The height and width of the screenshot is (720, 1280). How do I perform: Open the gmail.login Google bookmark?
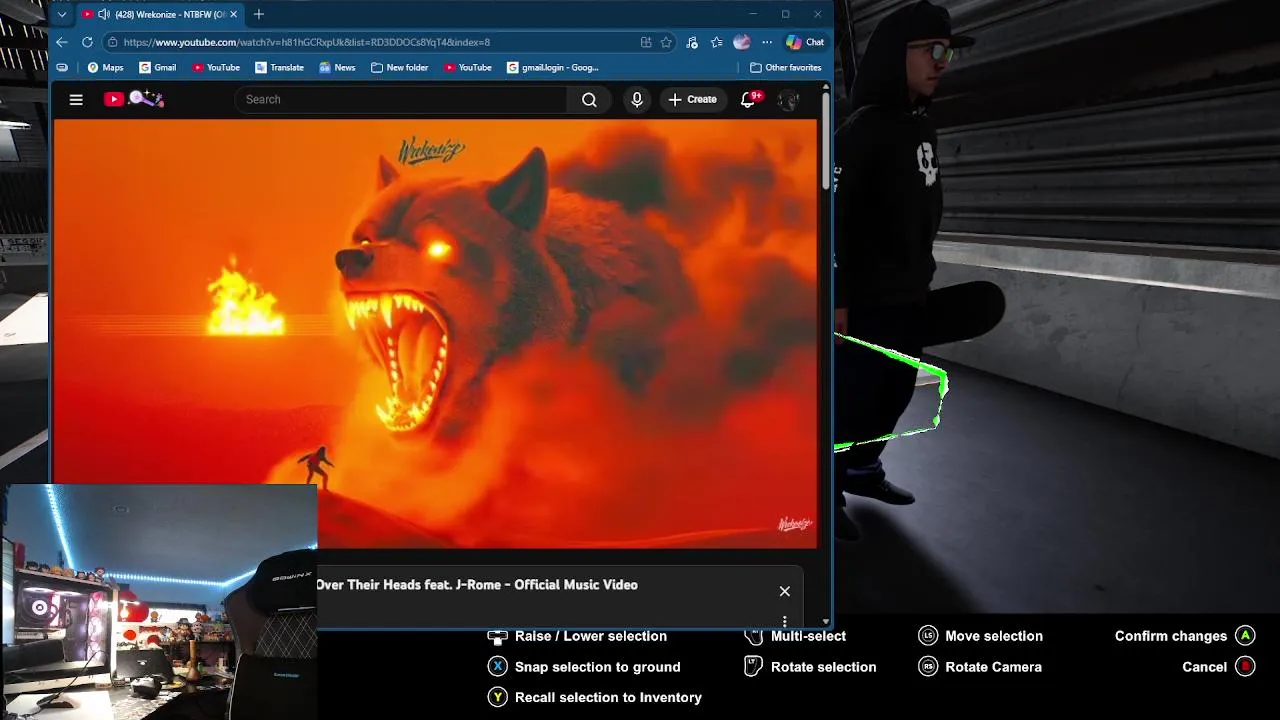coord(553,67)
